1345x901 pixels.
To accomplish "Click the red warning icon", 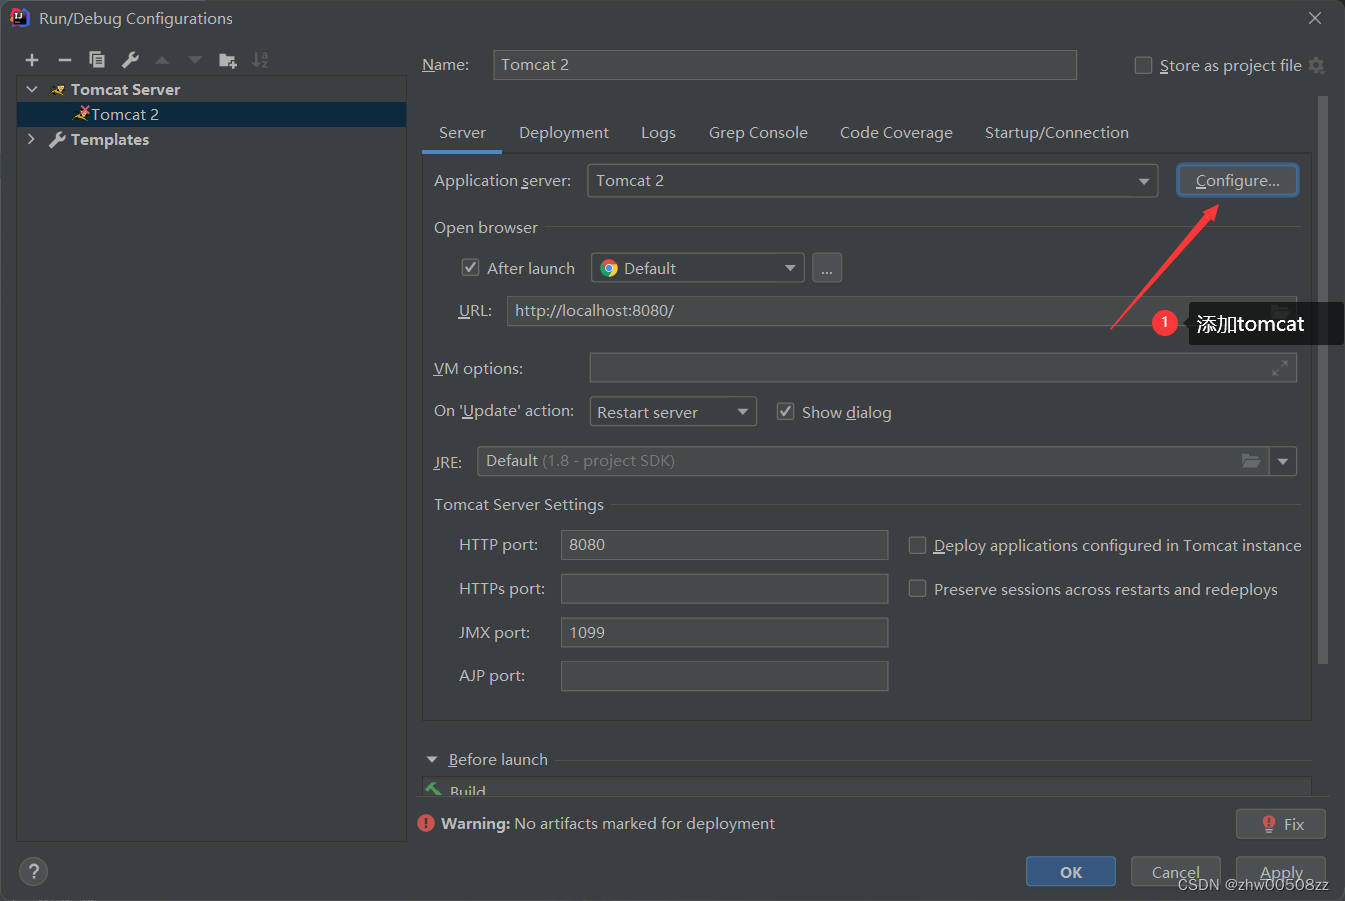I will [427, 823].
